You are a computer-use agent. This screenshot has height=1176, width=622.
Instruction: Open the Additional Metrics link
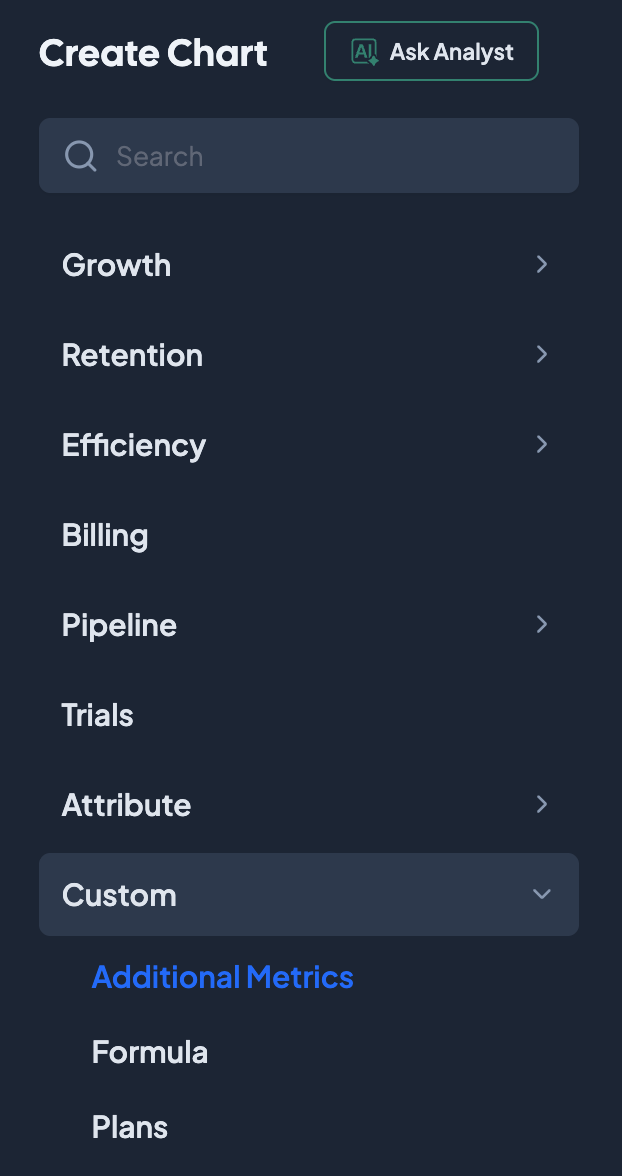coord(222,977)
